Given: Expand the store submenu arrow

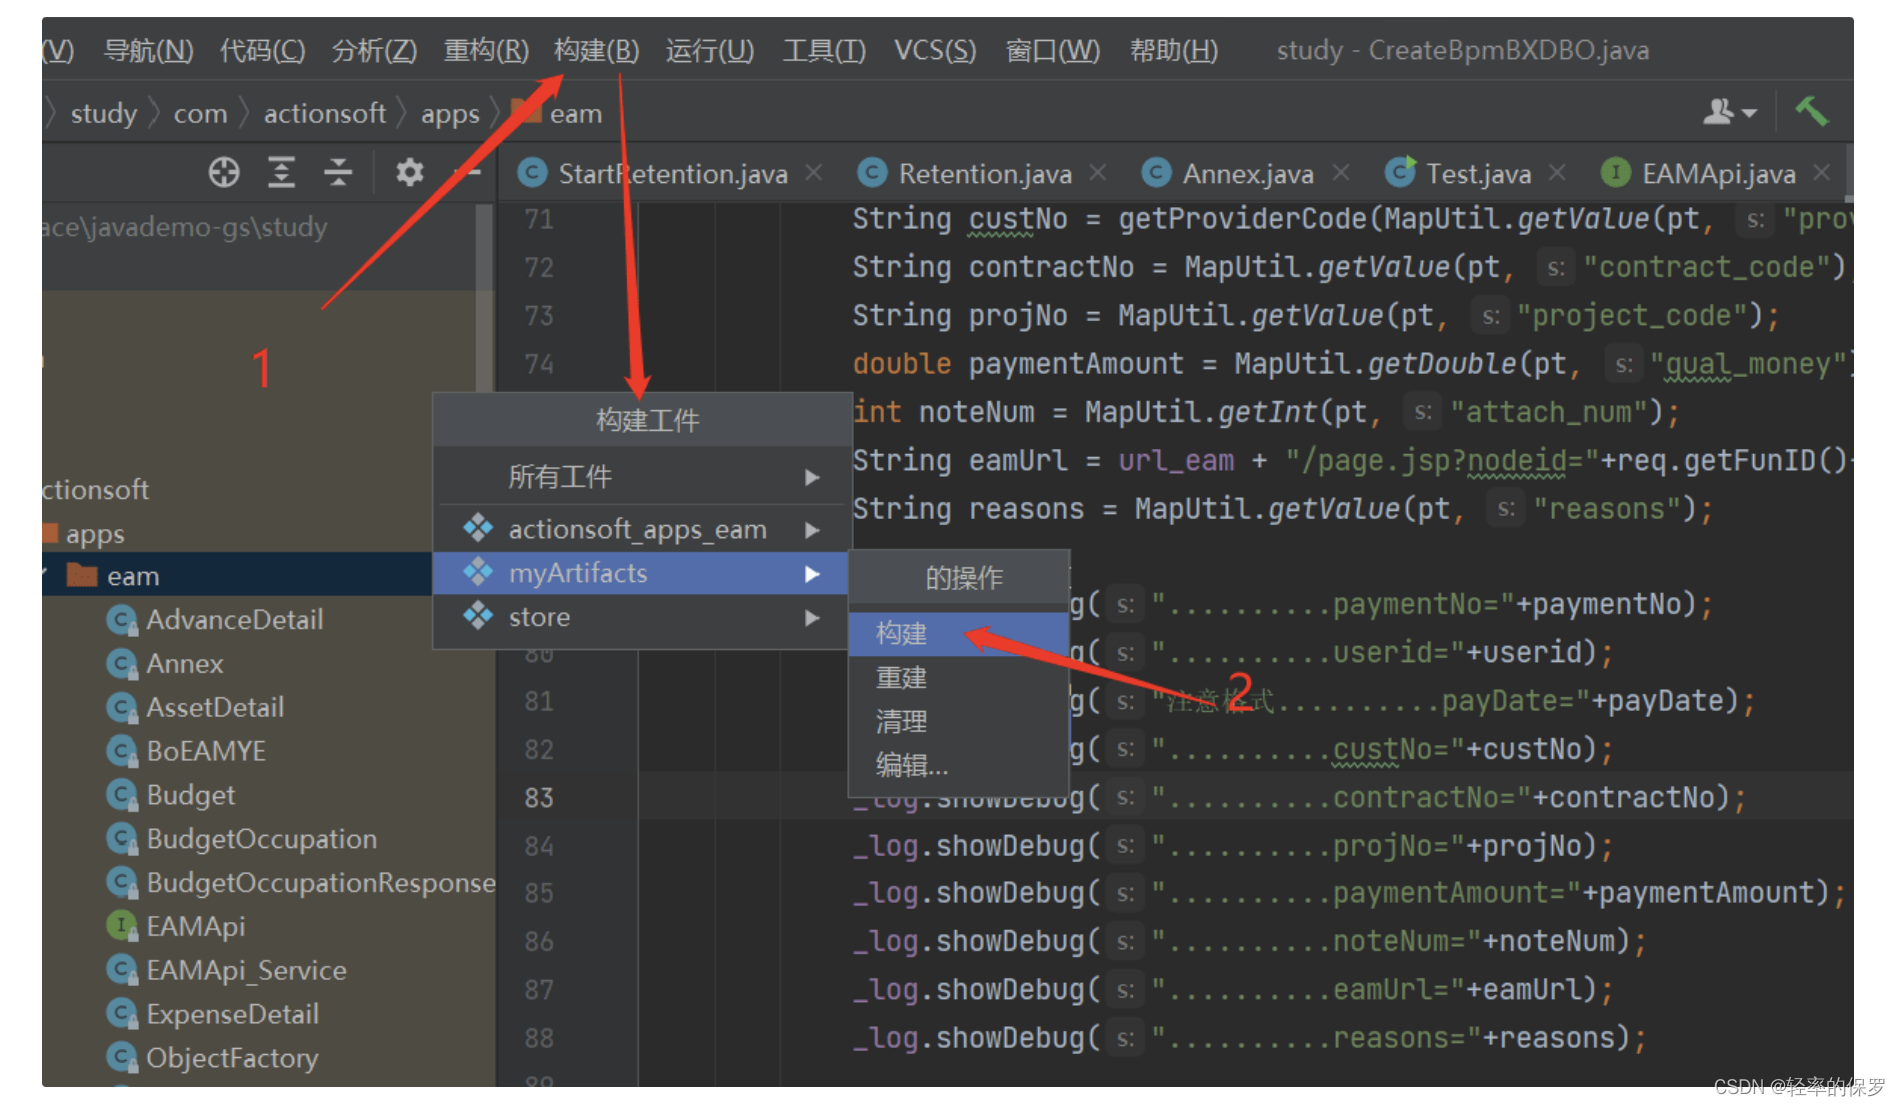Looking at the screenshot, I should (812, 618).
